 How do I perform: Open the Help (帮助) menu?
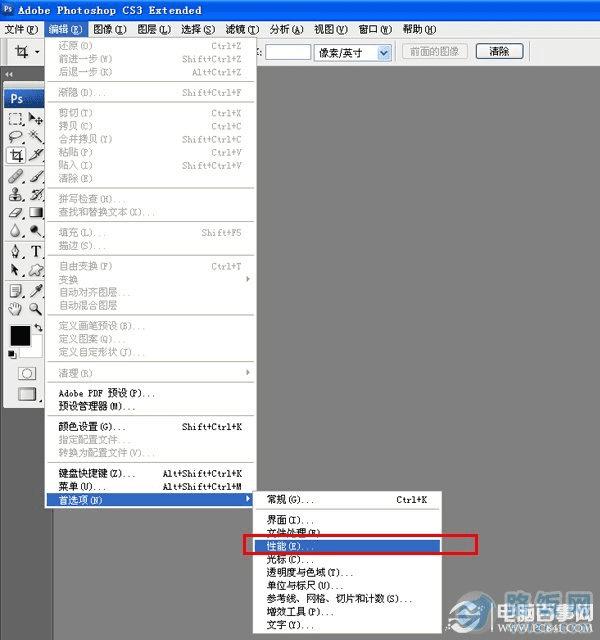click(419, 29)
